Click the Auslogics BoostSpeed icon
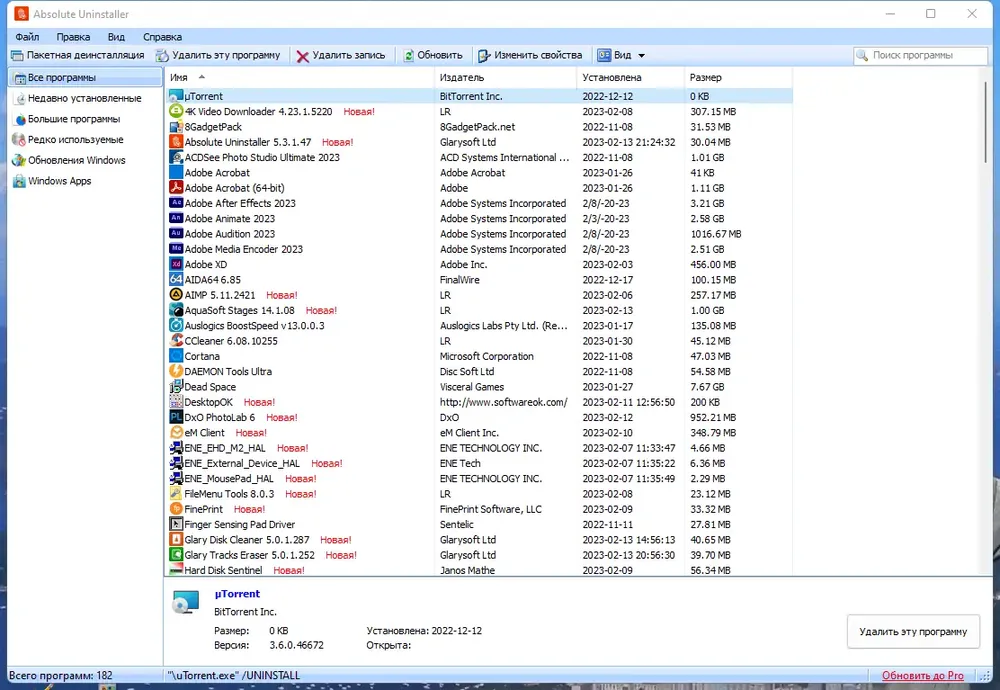Viewport: 1000px width, 690px height. click(x=176, y=325)
